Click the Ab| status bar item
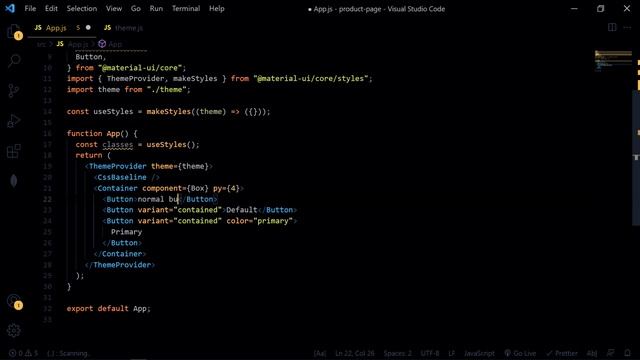Screen dimensions: 640x360 coord(592,353)
